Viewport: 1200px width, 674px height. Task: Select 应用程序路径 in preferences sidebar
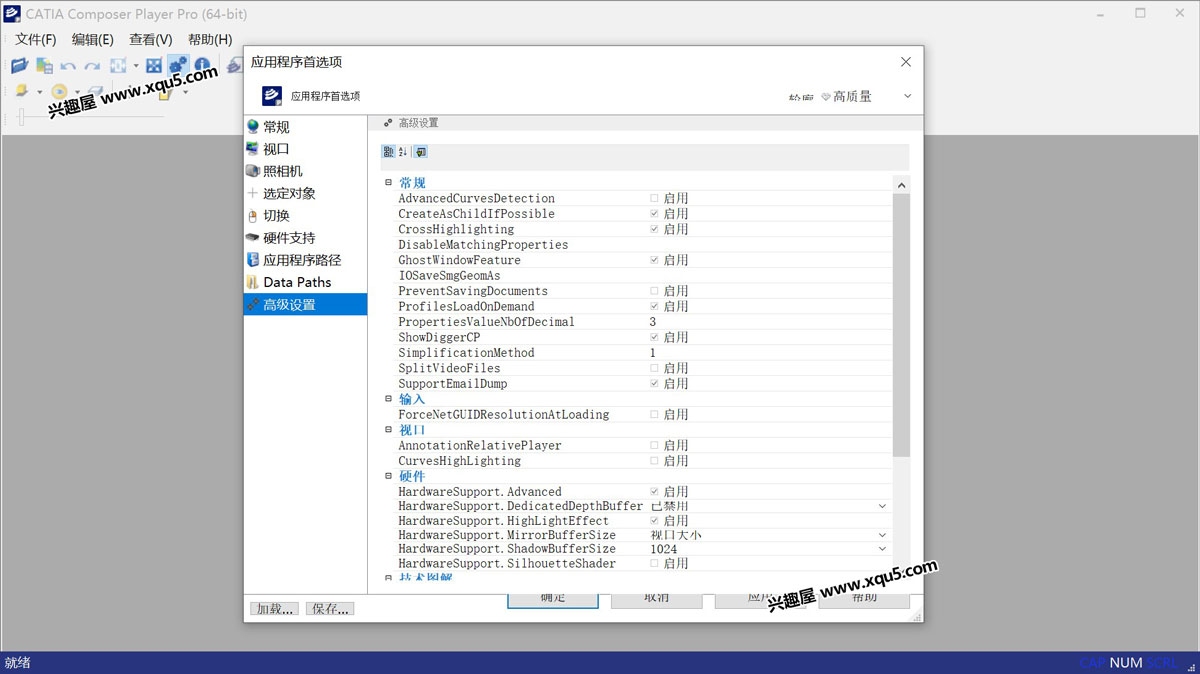(305, 260)
